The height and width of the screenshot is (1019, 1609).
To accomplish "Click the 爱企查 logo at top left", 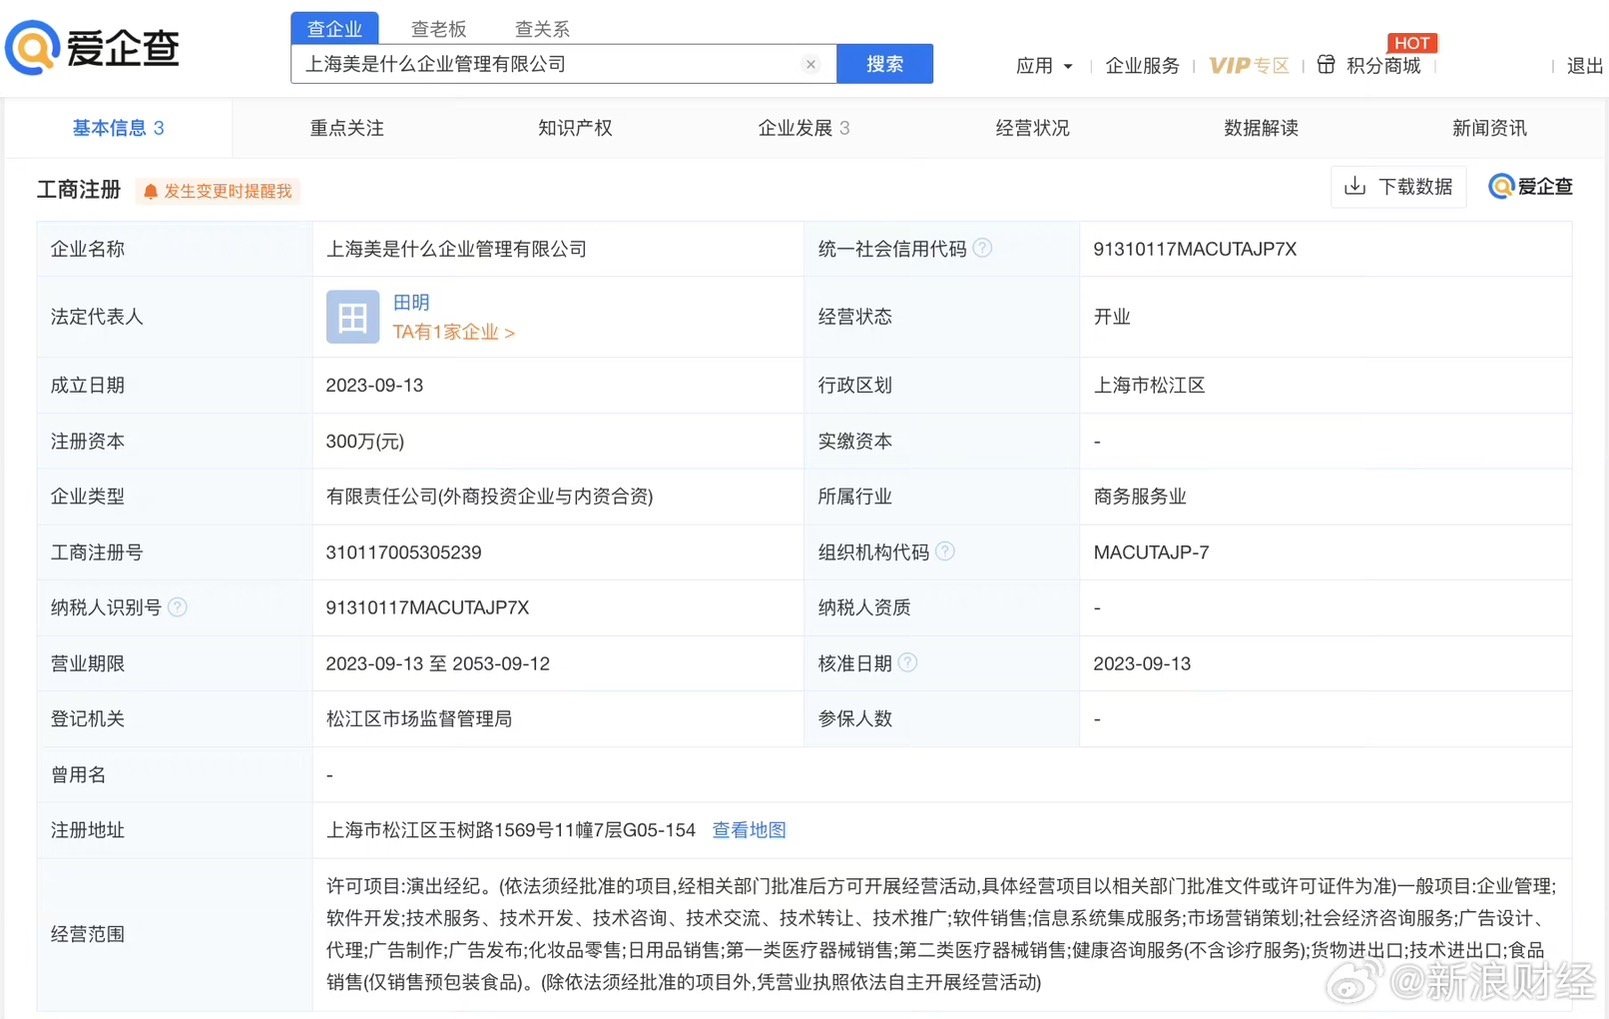I will pyautogui.click(x=93, y=47).
